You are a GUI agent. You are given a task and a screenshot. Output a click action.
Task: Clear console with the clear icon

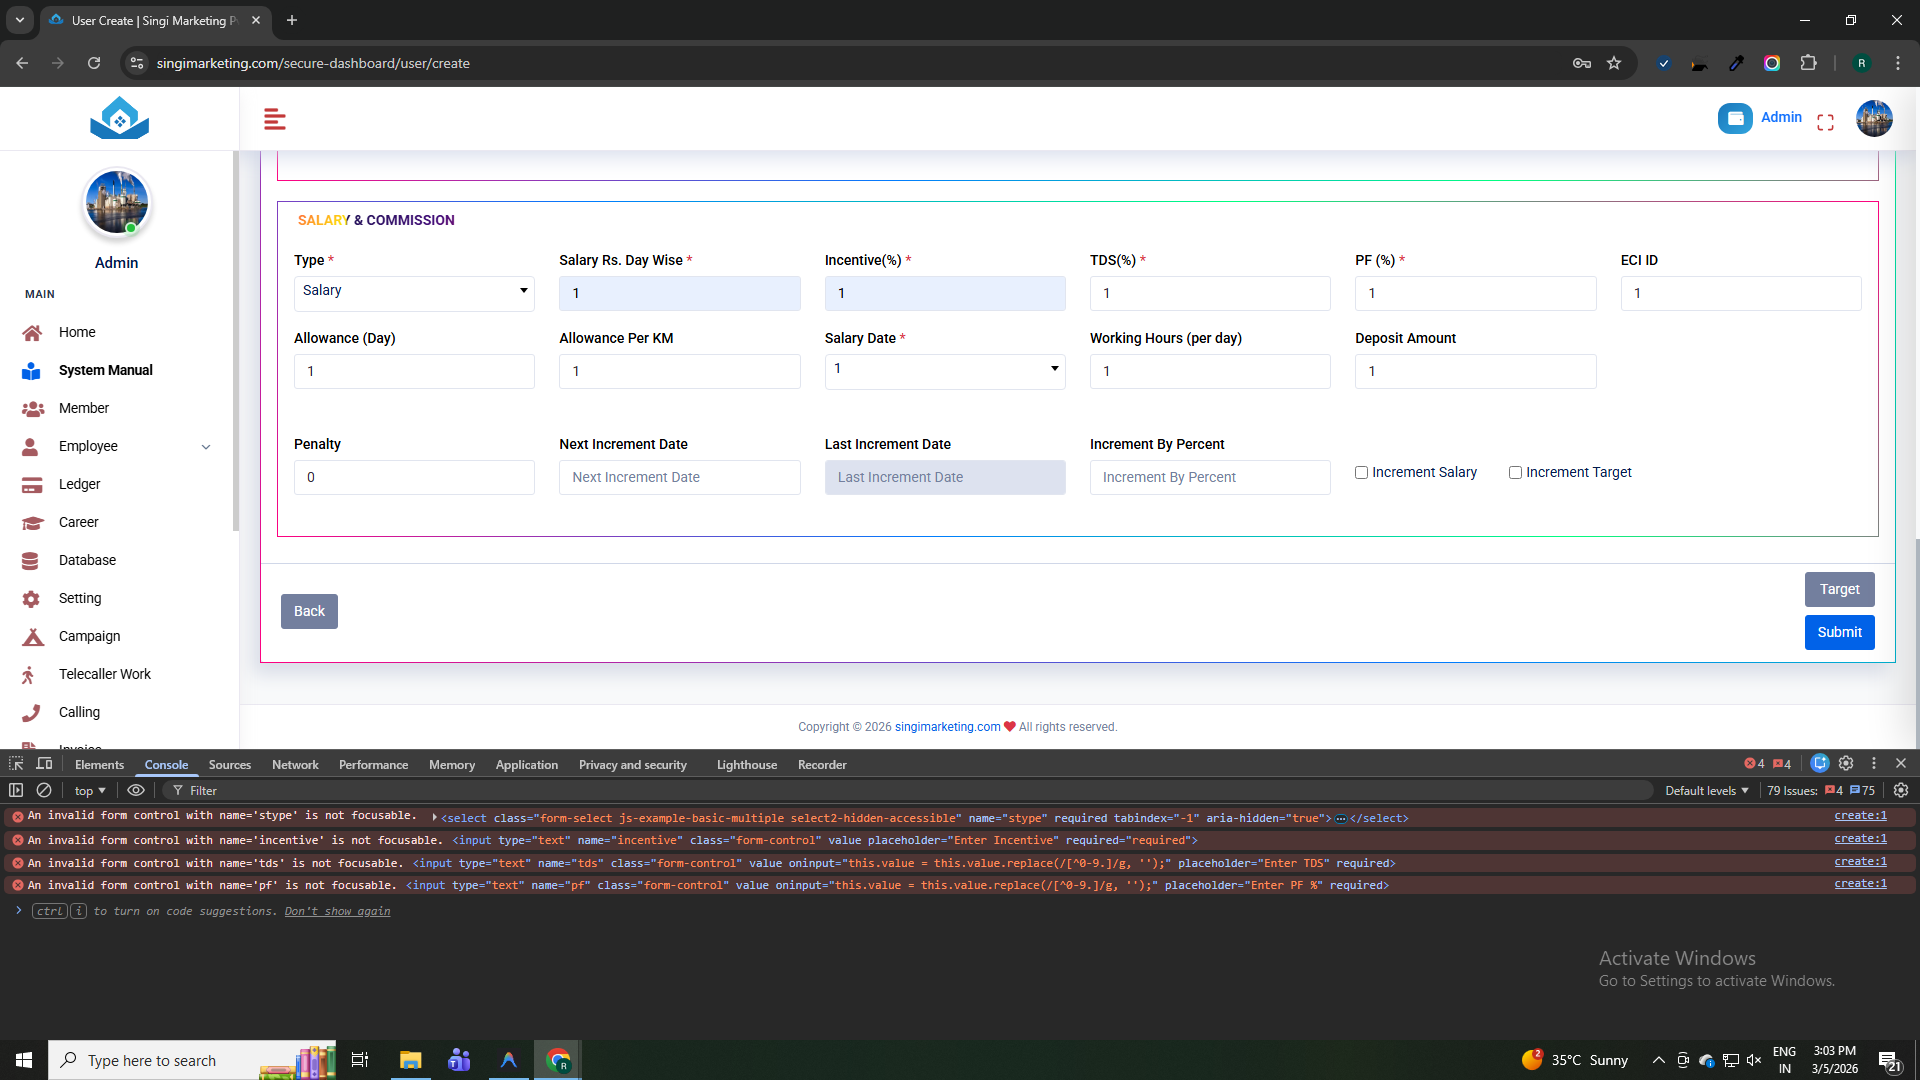point(44,790)
